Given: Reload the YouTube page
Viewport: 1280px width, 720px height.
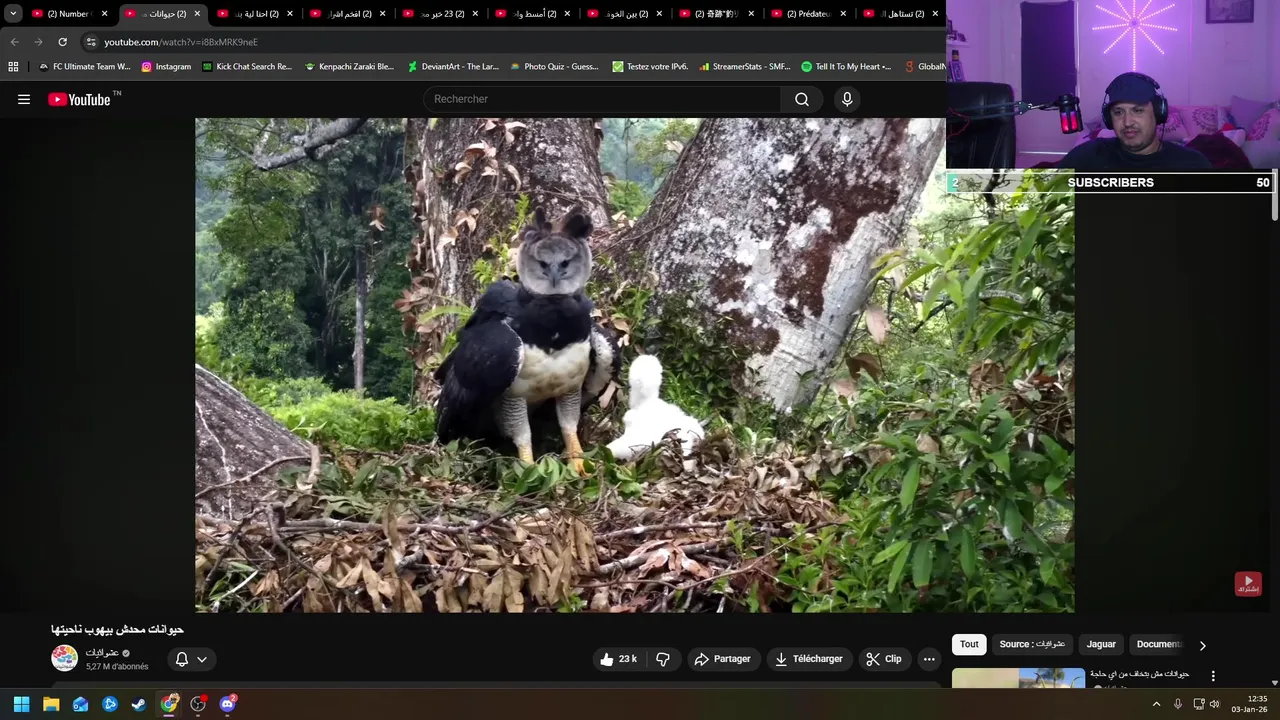Looking at the screenshot, I should 62,42.
